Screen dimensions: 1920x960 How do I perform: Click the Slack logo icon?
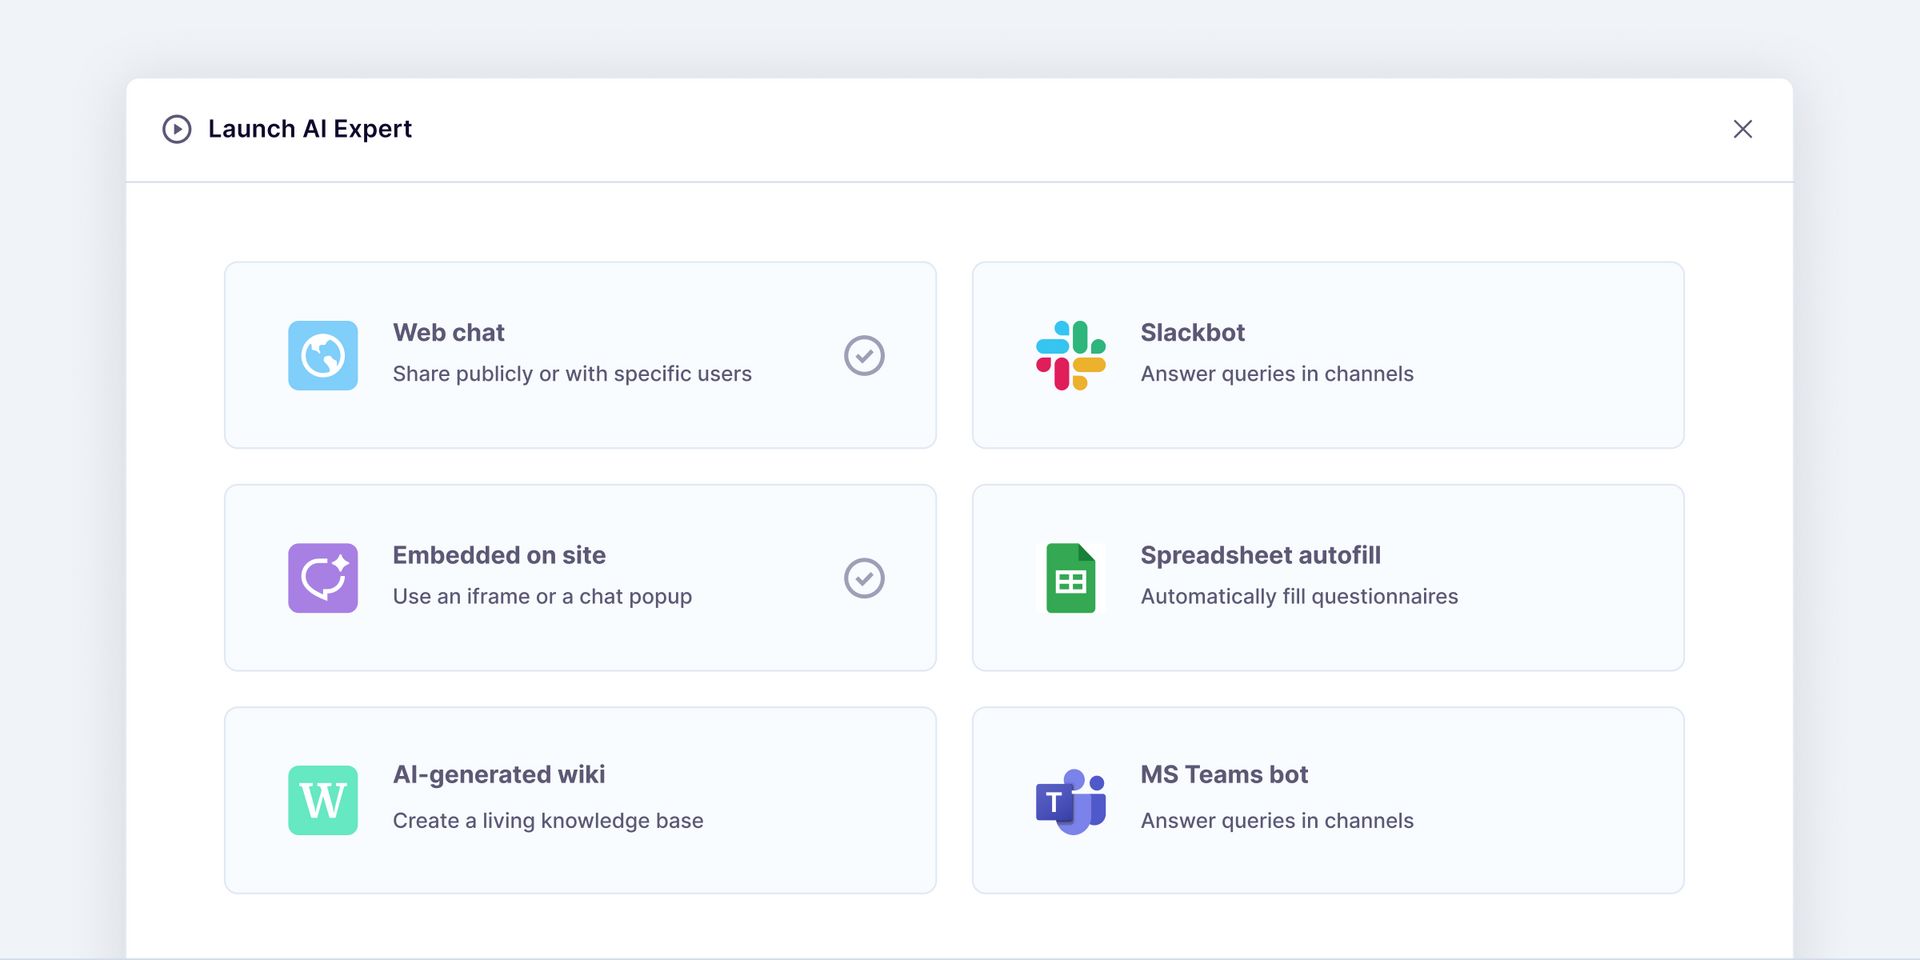(1070, 355)
